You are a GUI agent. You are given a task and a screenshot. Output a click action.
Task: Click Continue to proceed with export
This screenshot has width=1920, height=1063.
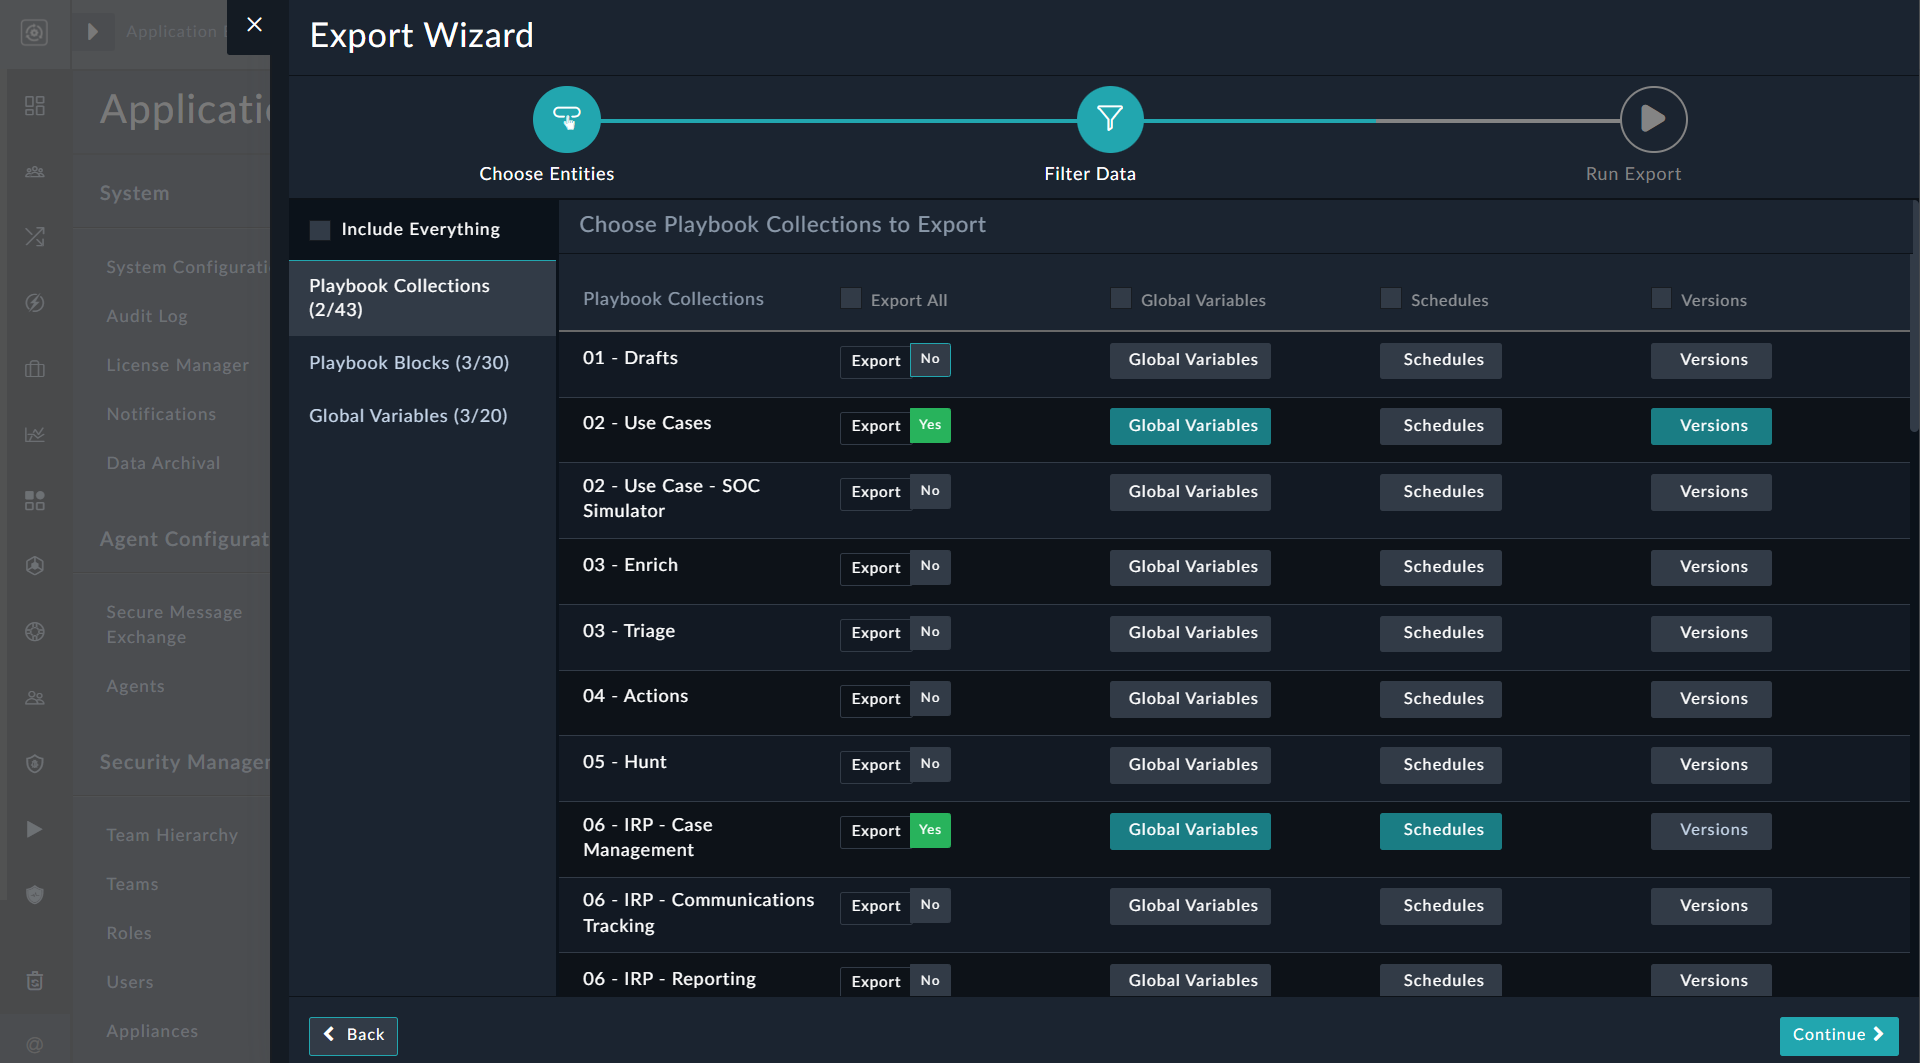coord(1838,1035)
